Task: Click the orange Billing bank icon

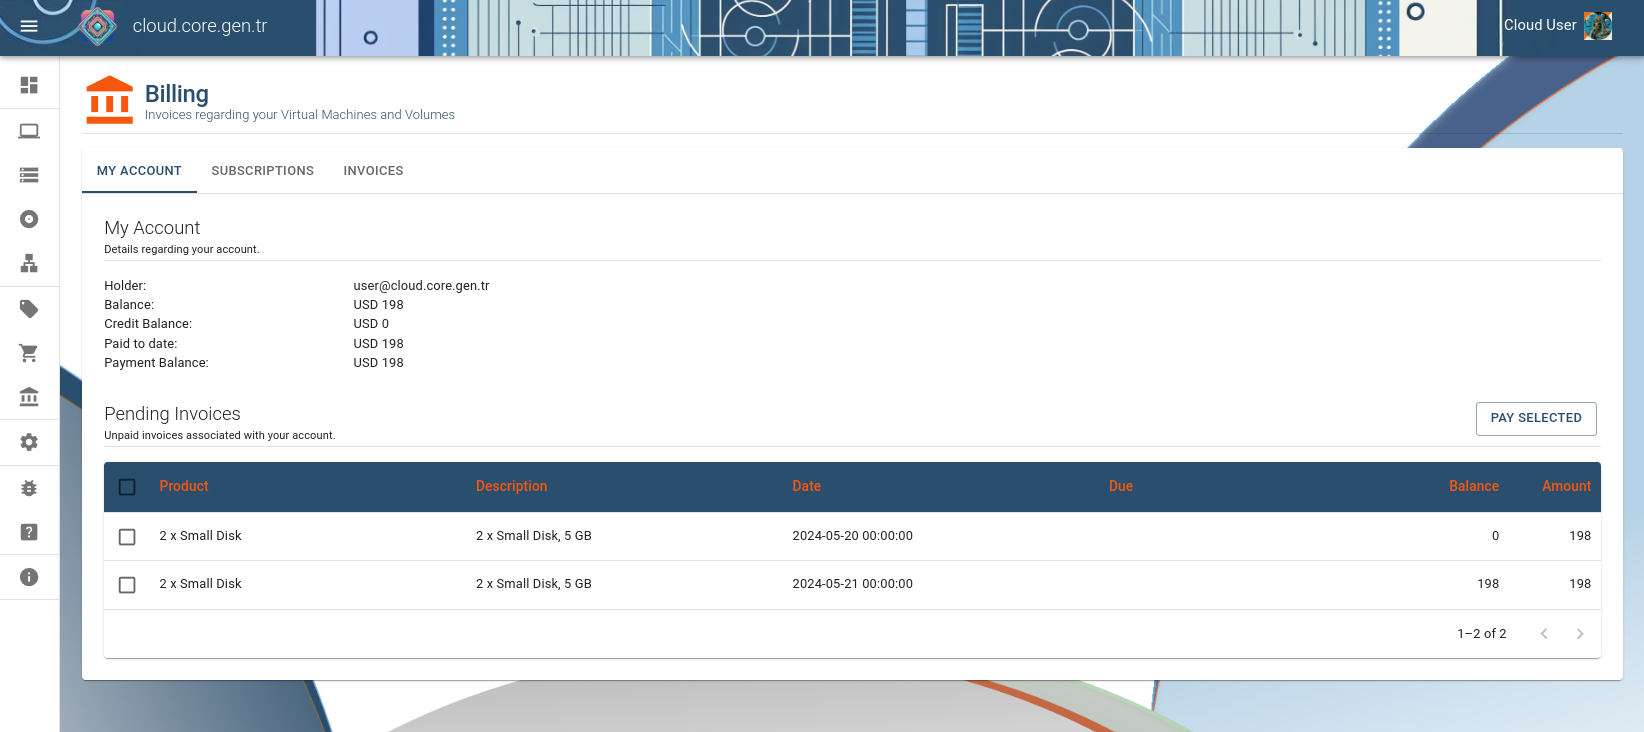Action: 110,100
